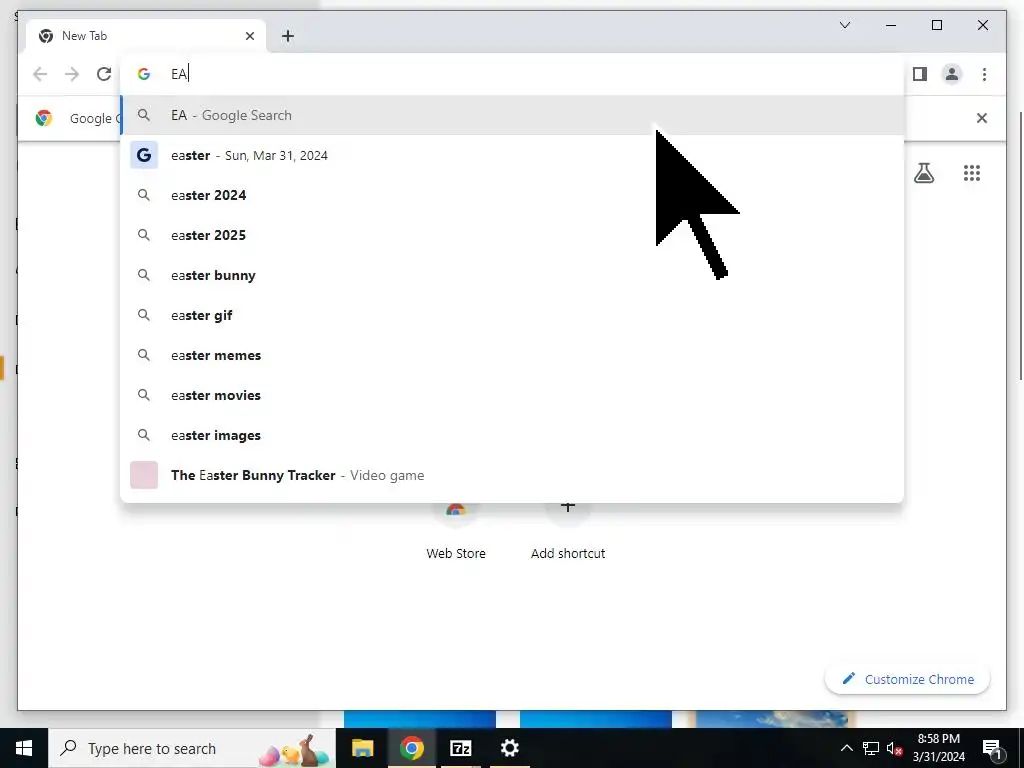Click the muted volume icon in tray
Image resolution: width=1024 pixels, height=768 pixels.
click(x=895, y=748)
